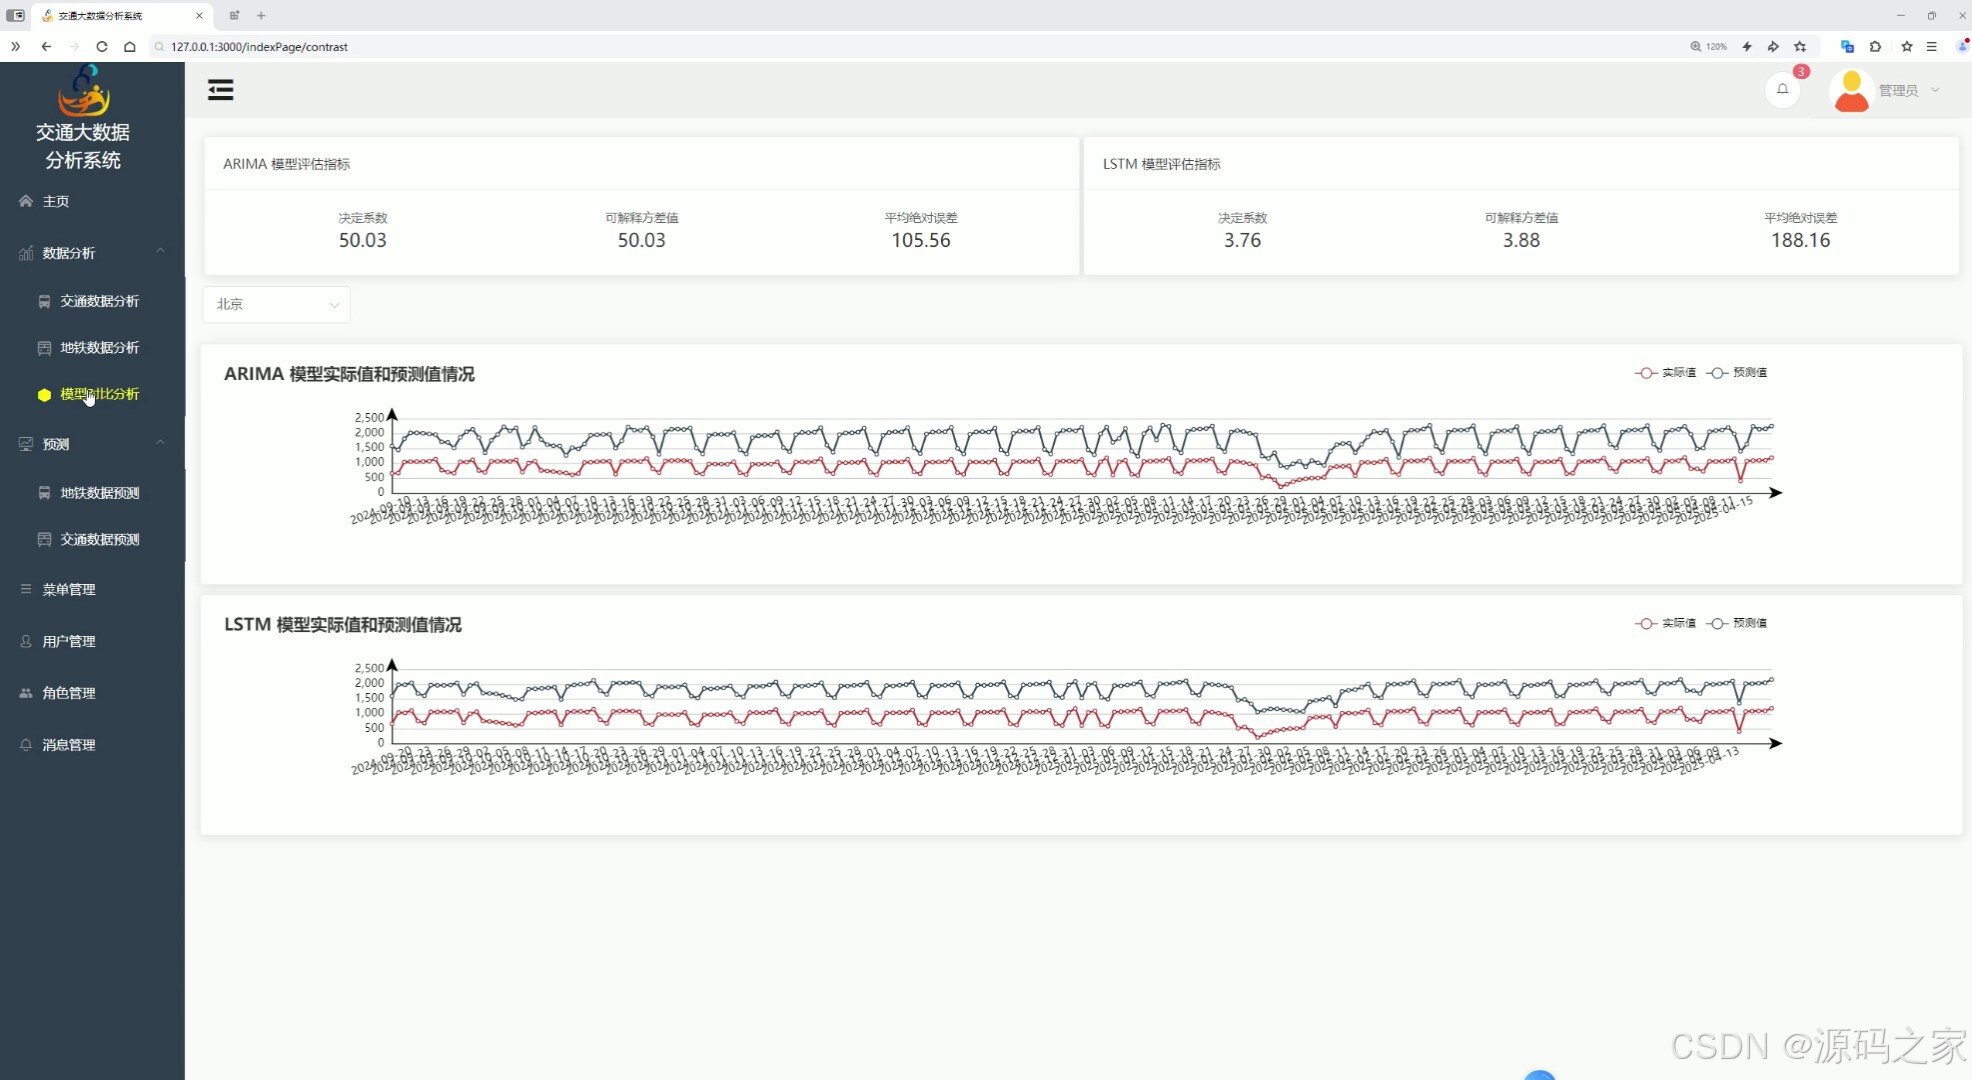
Task: Click the browser address bar URL
Action: click(x=259, y=46)
